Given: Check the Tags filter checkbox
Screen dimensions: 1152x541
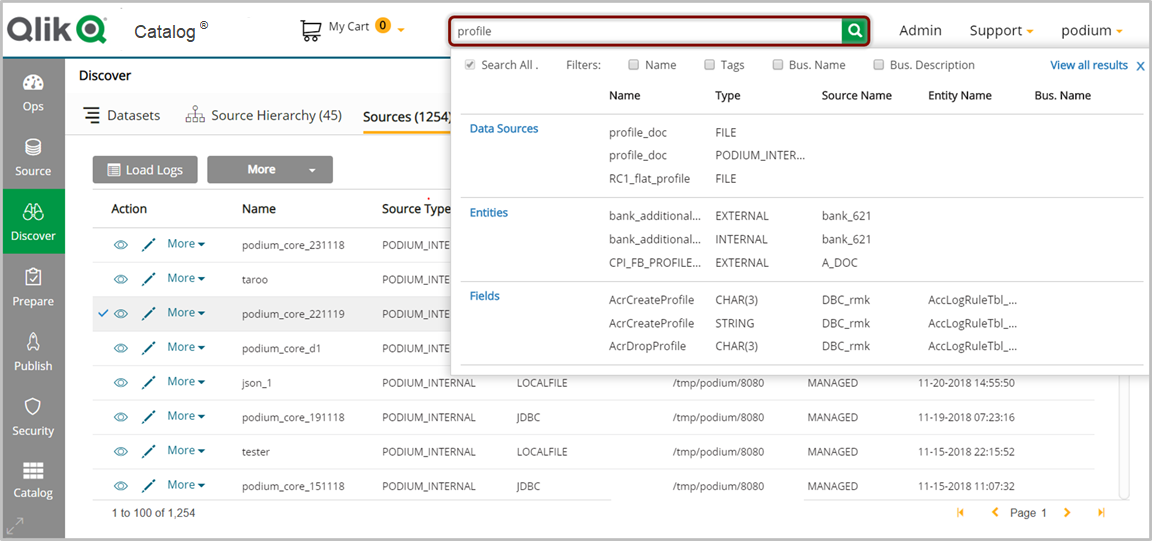Looking at the screenshot, I should (x=709, y=65).
